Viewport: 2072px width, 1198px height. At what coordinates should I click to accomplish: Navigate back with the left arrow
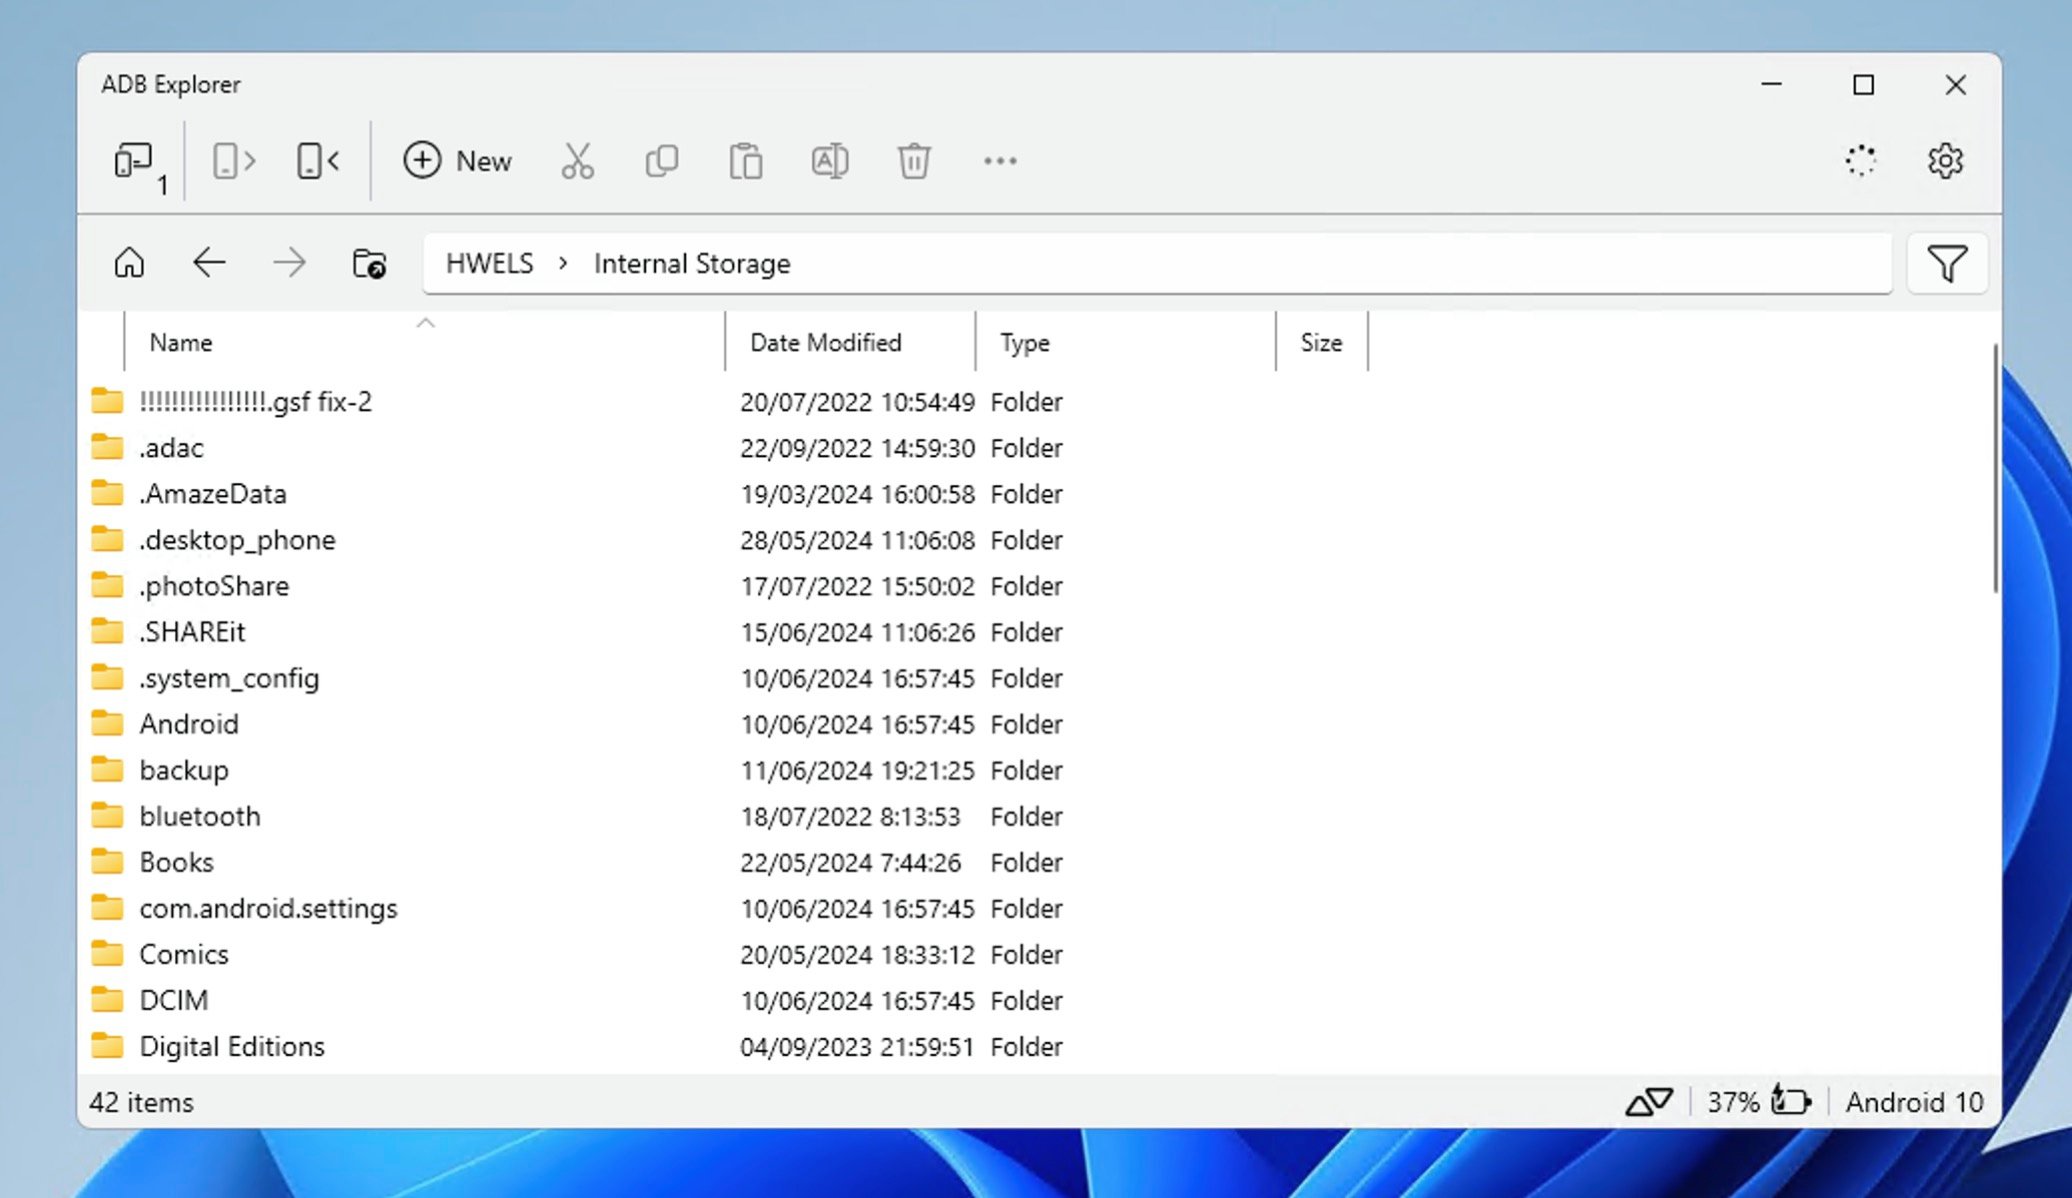pos(209,264)
